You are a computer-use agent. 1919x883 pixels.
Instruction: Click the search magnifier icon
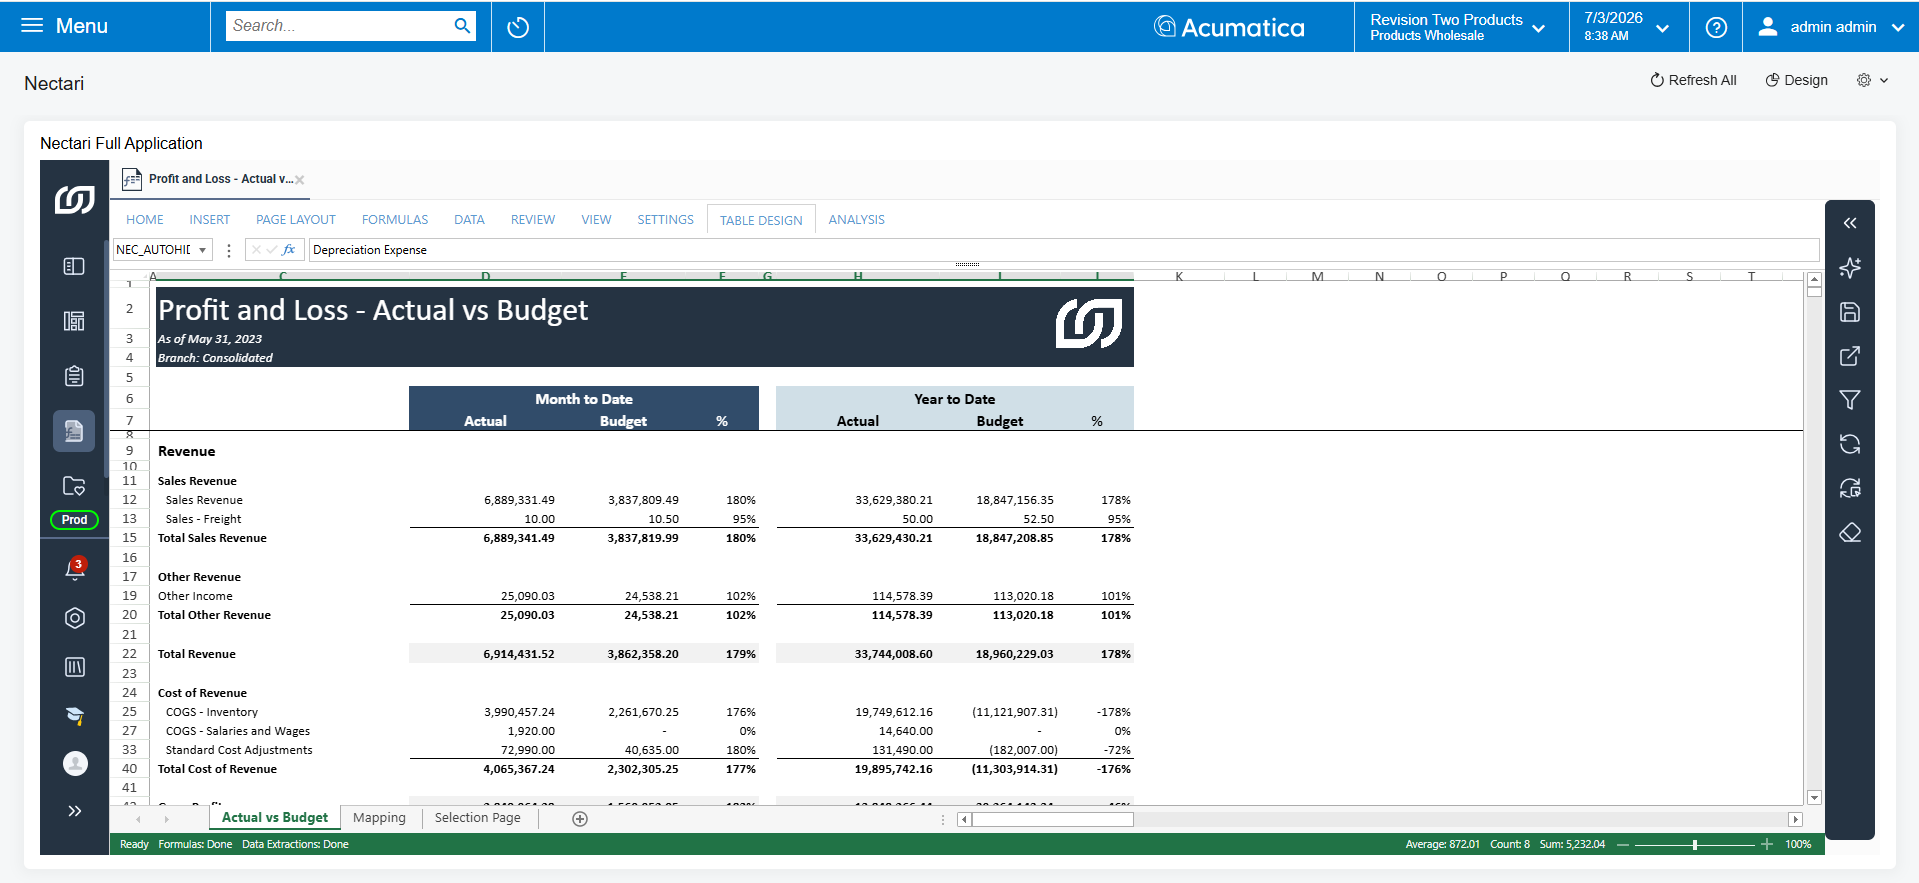tap(462, 26)
